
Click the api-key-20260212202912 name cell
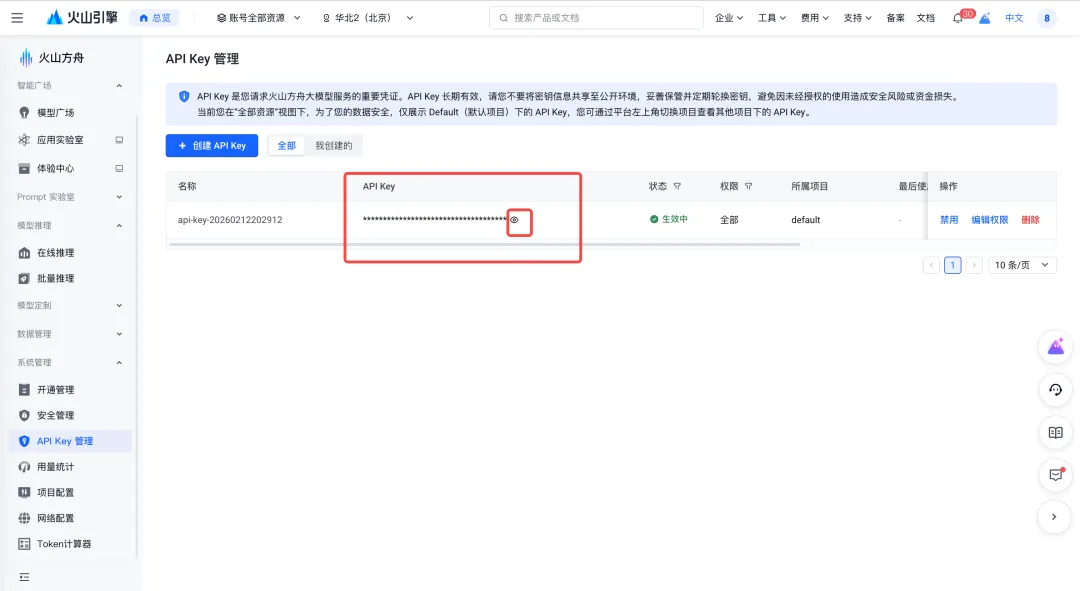pyautogui.click(x=230, y=220)
